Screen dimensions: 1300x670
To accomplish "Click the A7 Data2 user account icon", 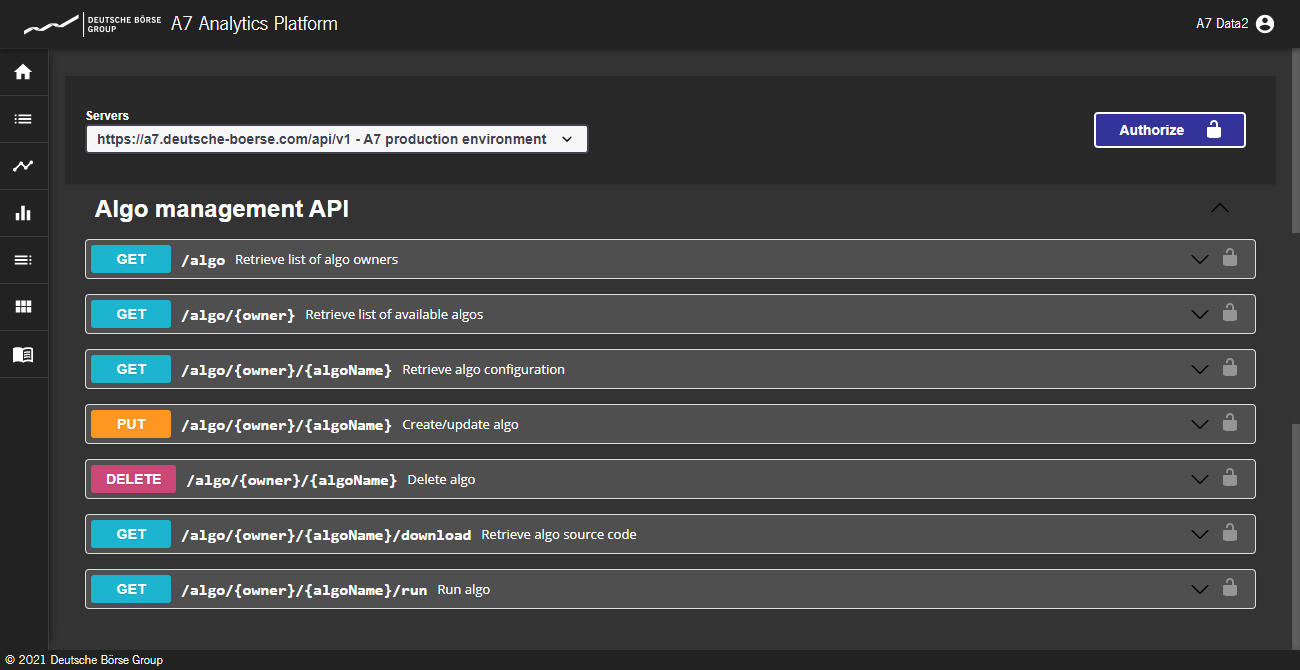I will coord(1265,24).
